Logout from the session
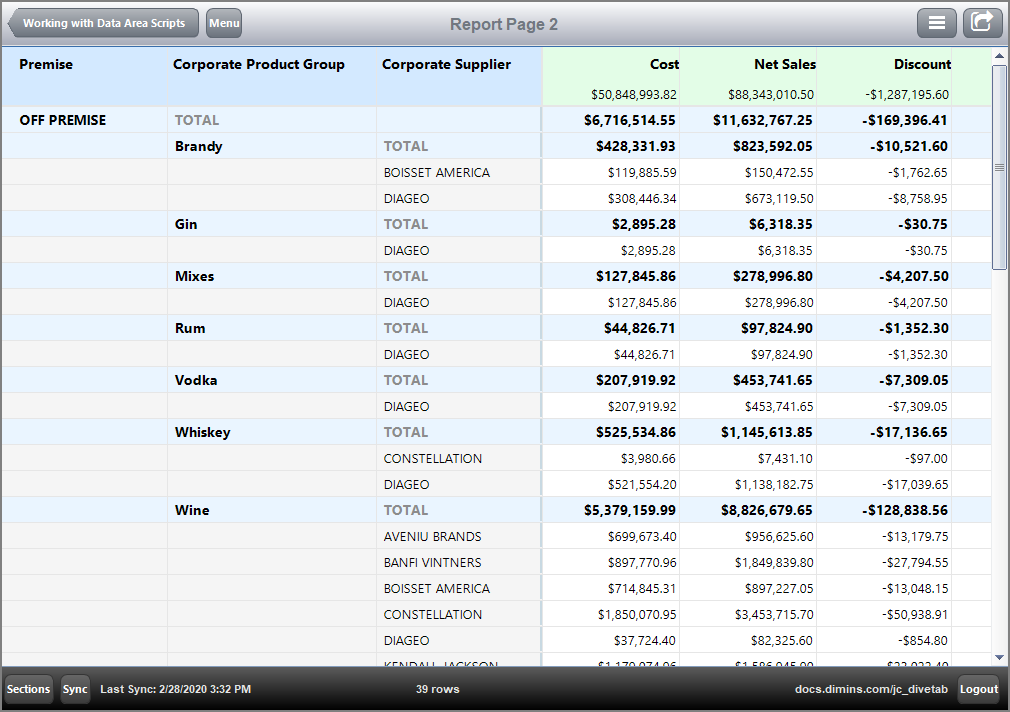Viewport: 1010px width, 712px height. click(x=978, y=689)
